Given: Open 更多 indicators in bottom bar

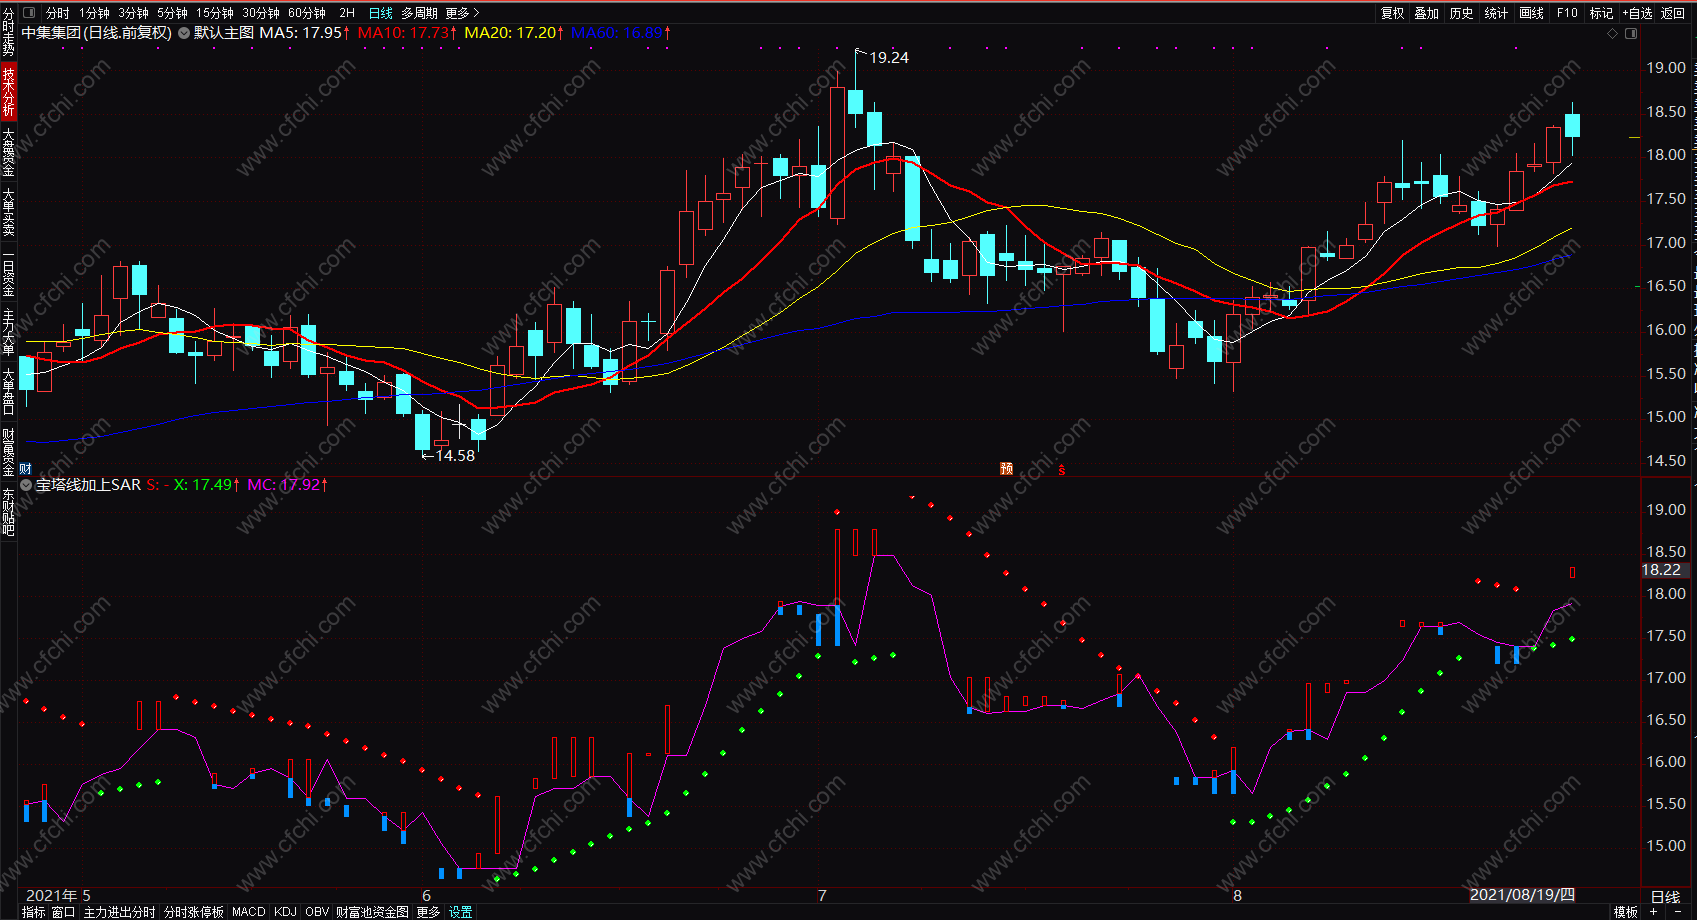Looking at the screenshot, I should (x=428, y=912).
